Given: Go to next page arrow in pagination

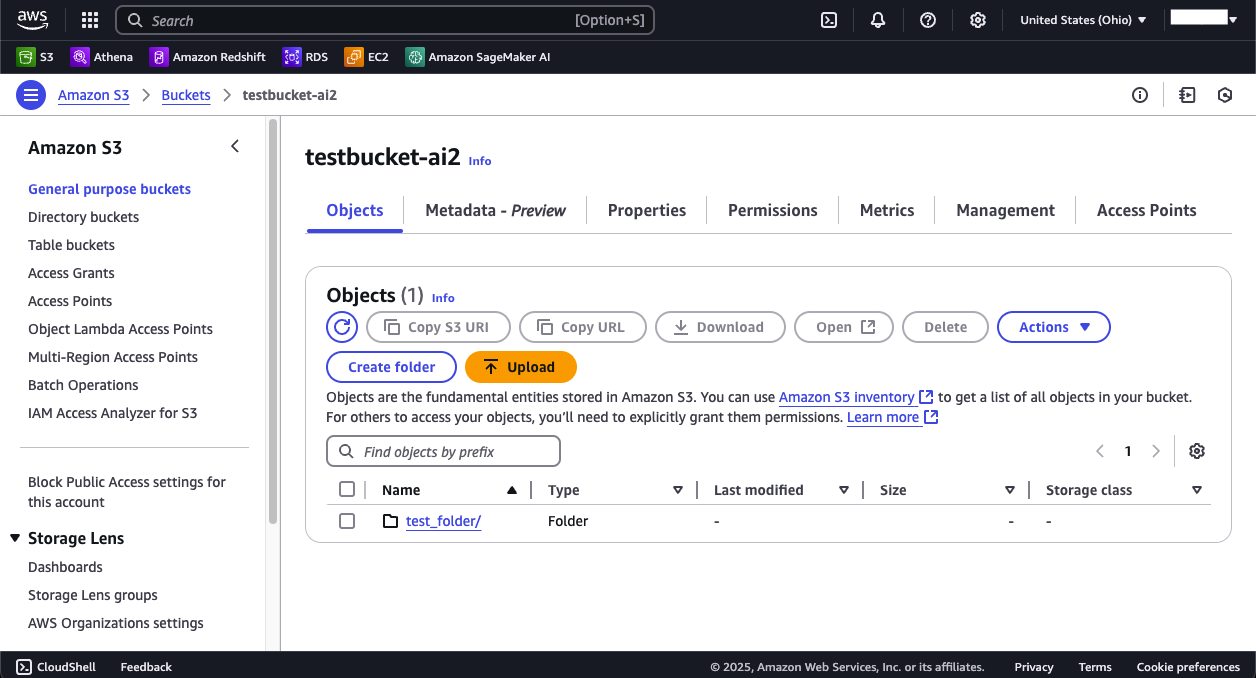Looking at the screenshot, I should pos(1156,451).
